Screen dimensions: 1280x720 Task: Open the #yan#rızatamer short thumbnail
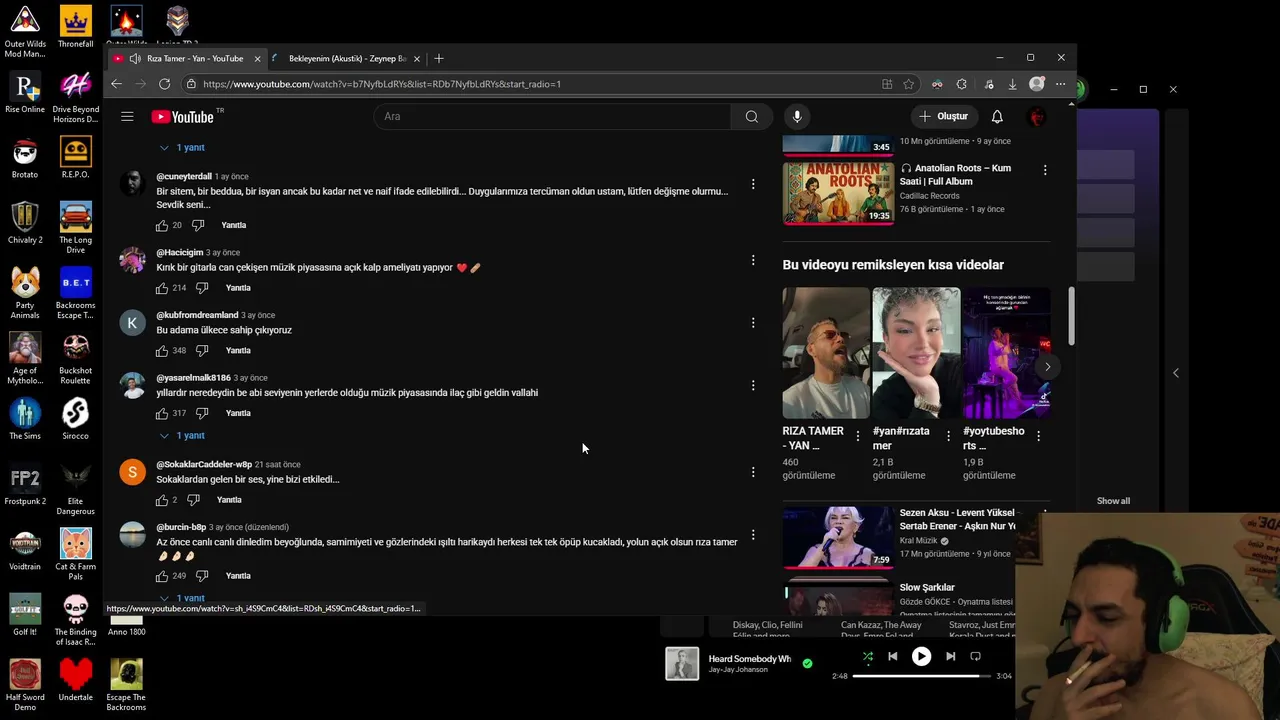[x=916, y=353]
